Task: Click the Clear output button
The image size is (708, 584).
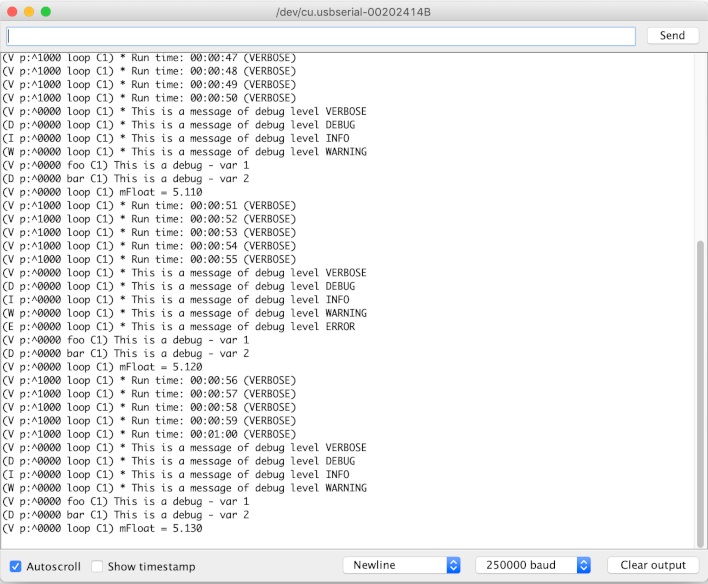Action: coord(653,565)
